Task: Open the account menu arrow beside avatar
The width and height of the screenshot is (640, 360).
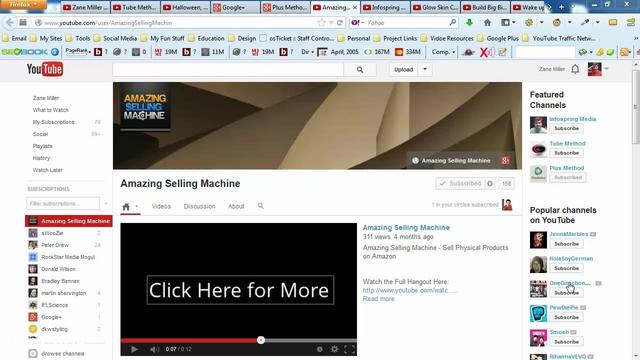Action: click(x=607, y=69)
